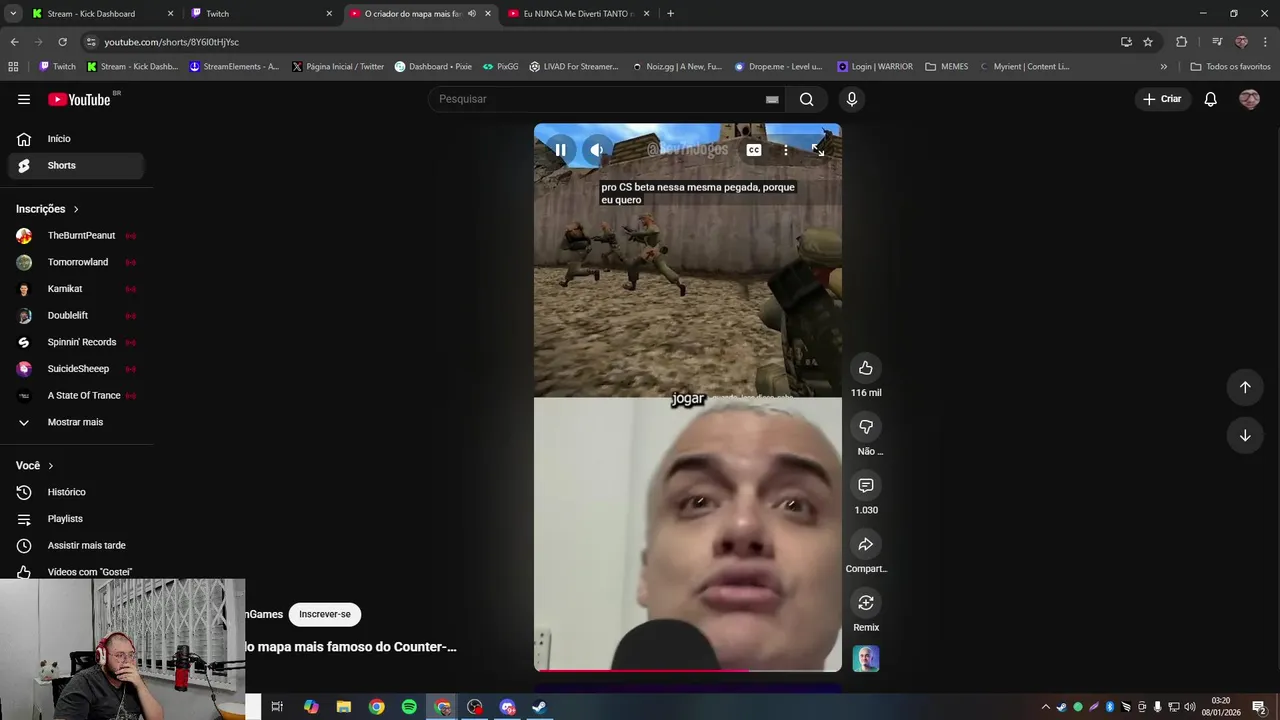The width and height of the screenshot is (1280, 720).
Task: Toggle closed captions on the Short
Action: pos(754,150)
